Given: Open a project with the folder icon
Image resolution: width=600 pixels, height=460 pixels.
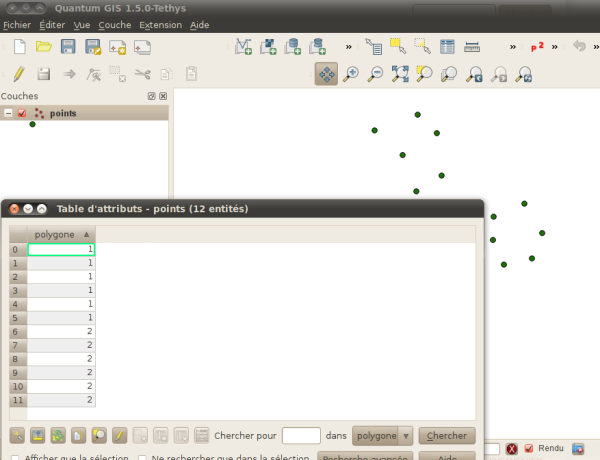Looking at the screenshot, I should (x=44, y=46).
